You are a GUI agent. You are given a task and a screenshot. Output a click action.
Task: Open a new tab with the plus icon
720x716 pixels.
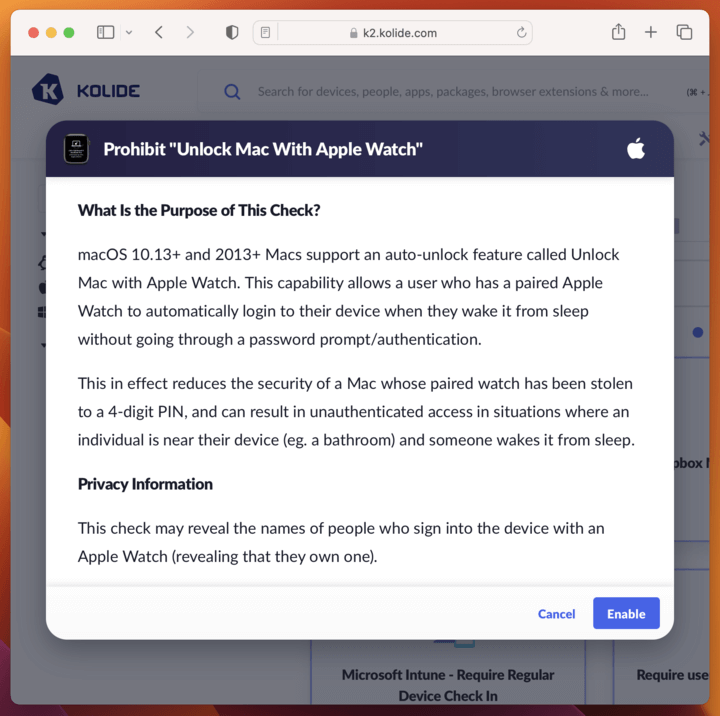pyautogui.click(x=651, y=32)
